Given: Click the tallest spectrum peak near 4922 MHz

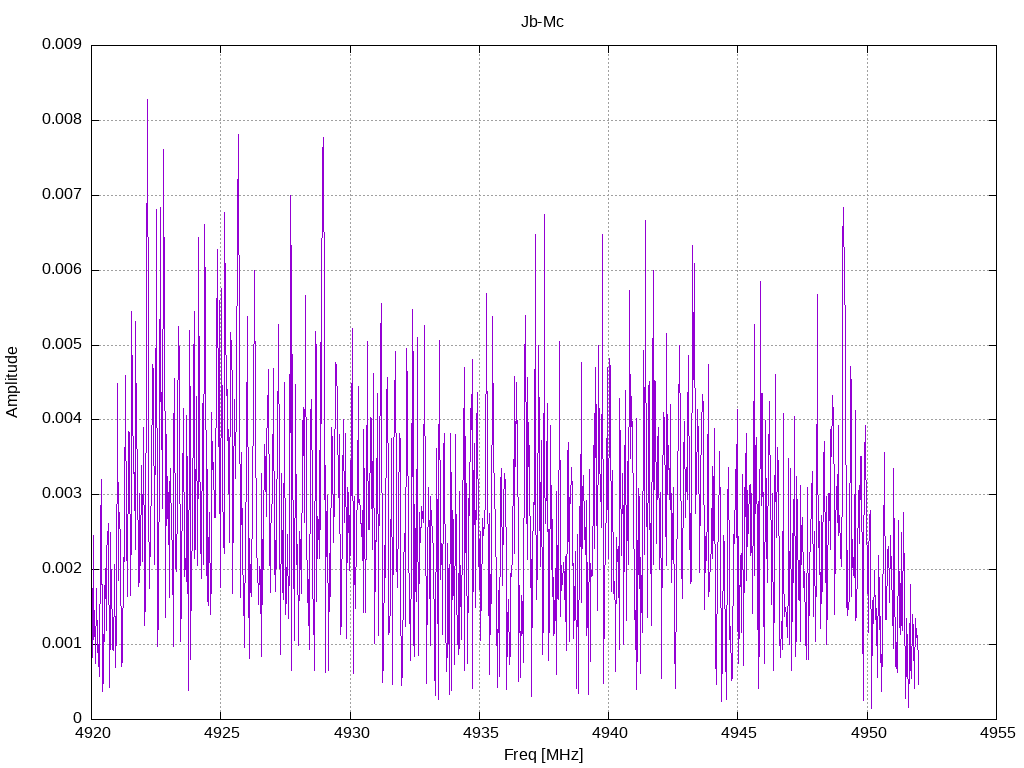Looking at the screenshot, I should (148, 100).
